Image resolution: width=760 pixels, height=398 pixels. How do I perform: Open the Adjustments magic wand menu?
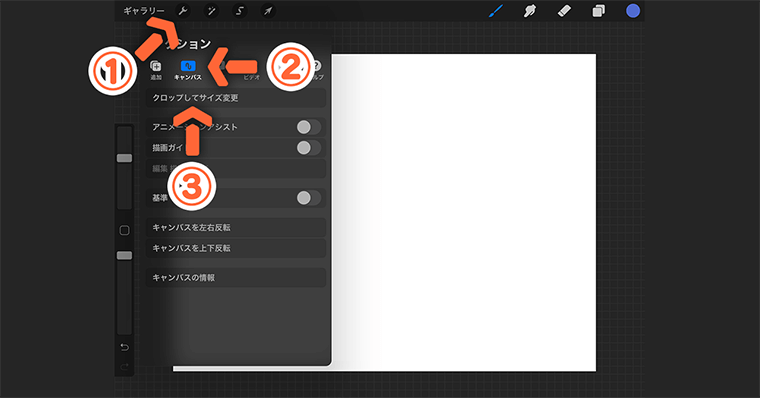[x=211, y=11]
